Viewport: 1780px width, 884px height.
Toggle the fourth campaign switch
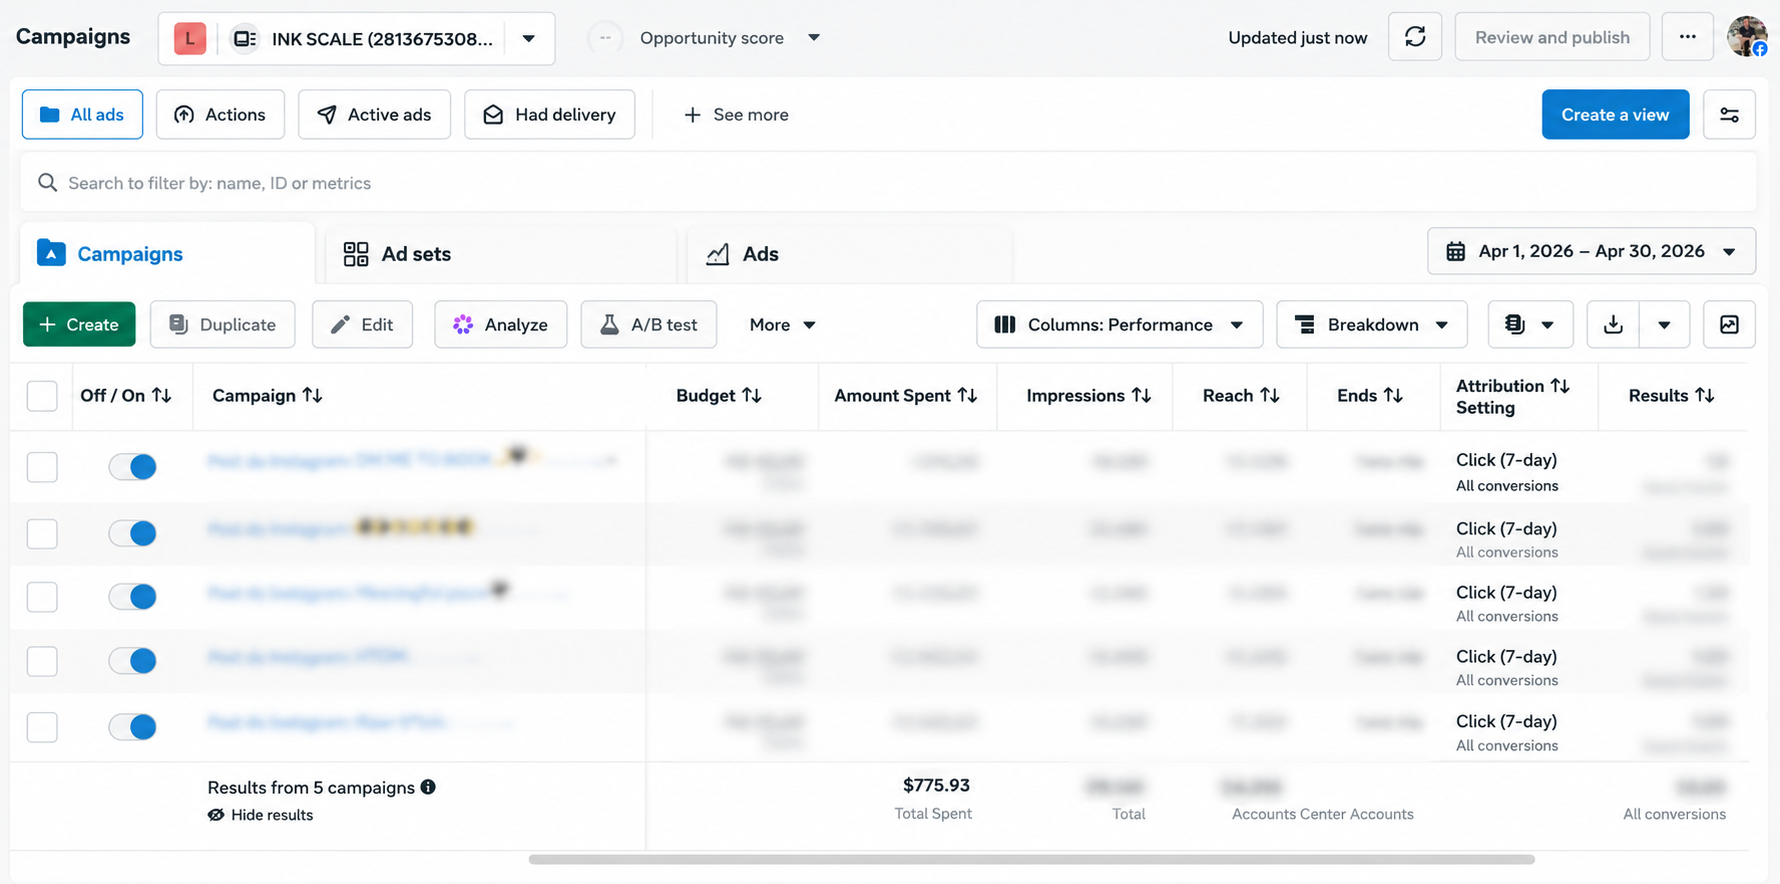(x=133, y=661)
